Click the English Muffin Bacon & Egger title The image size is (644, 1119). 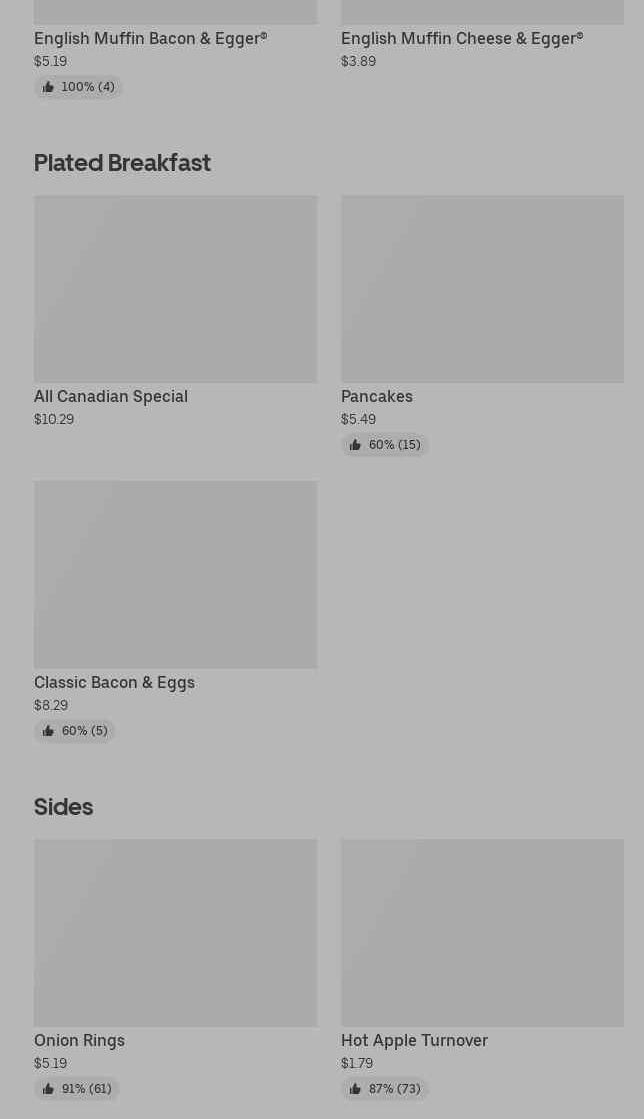pyautogui.click(x=150, y=38)
